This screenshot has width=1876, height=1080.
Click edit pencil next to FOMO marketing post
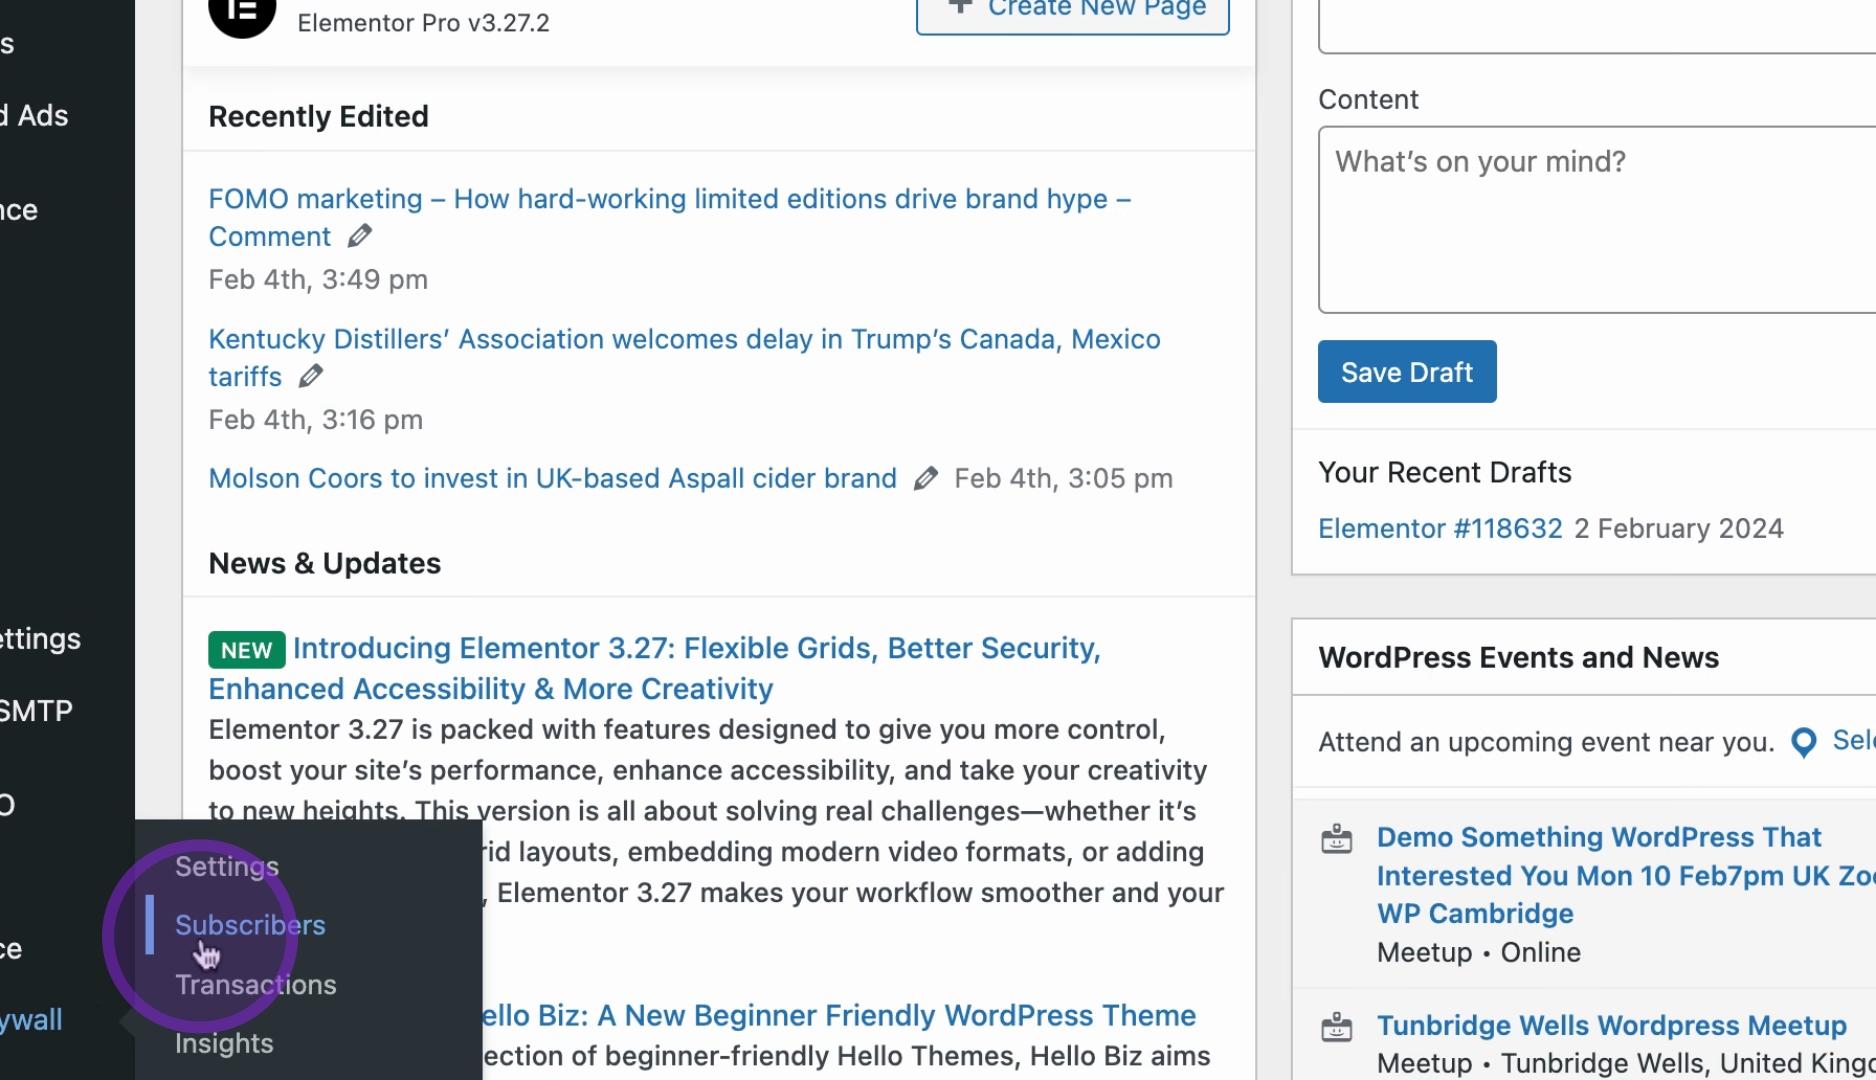coord(360,236)
